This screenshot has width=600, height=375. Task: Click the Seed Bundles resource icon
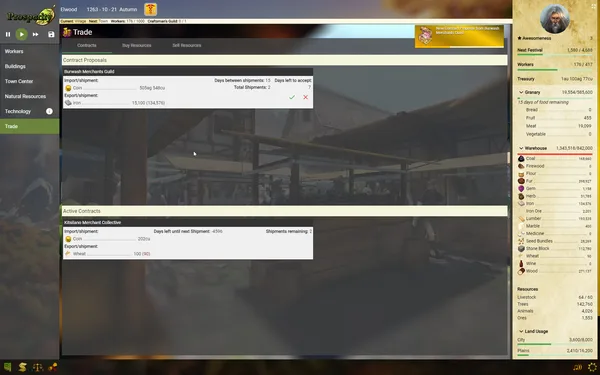(x=521, y=241)
